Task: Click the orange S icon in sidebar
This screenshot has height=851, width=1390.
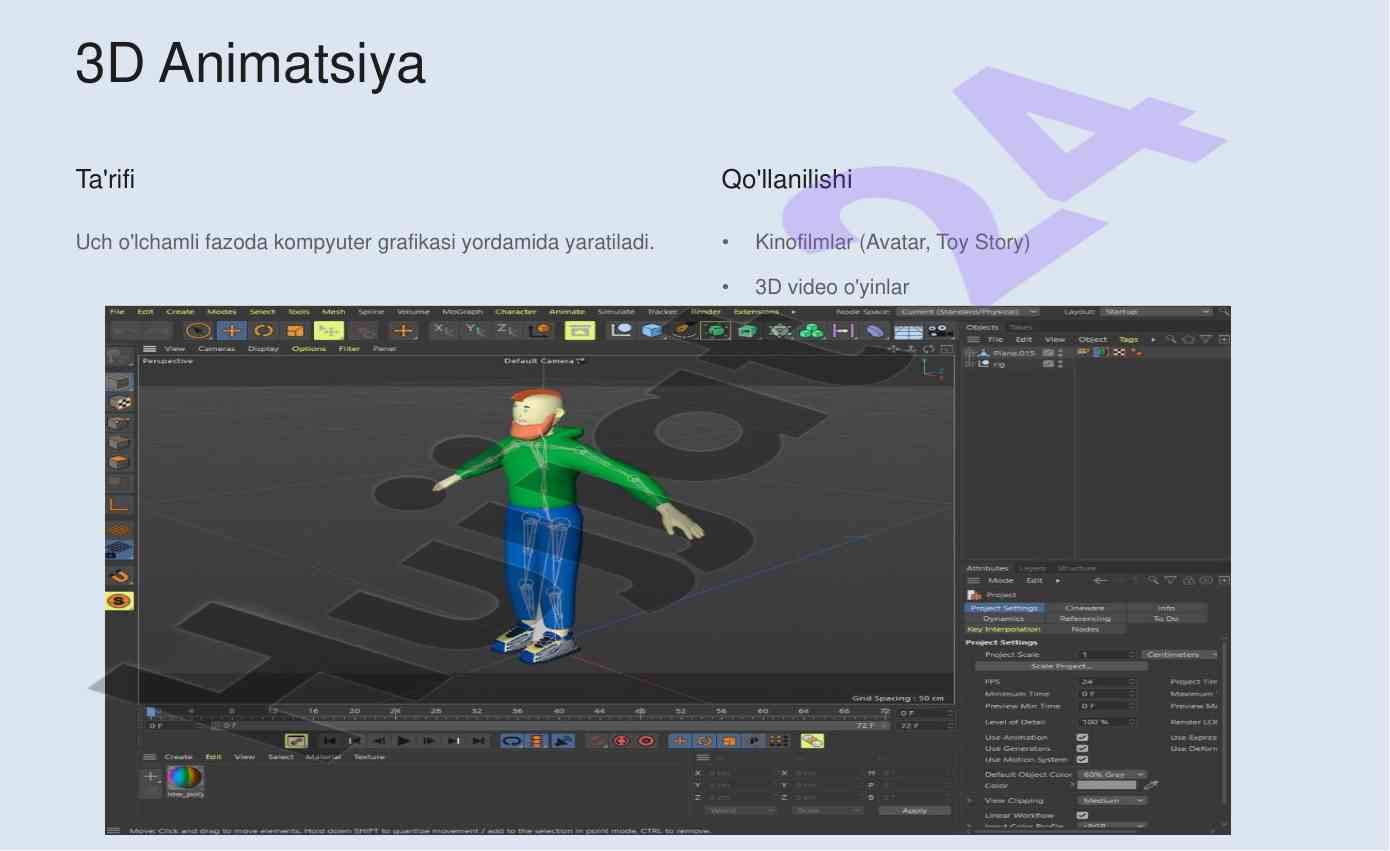Action: click(119, 601)
